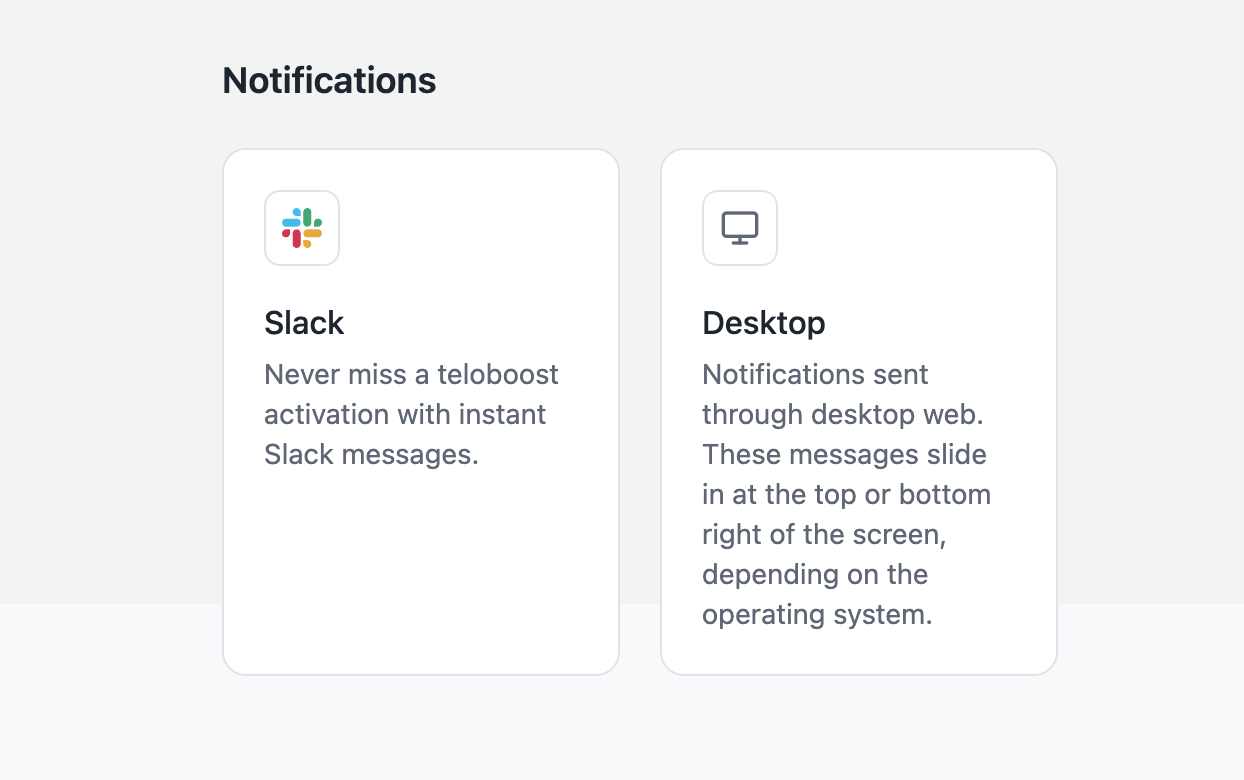1244x780 pixels.
Task: Click "Notifications sent" text in Desktop card
Action: pyautogui.click(x=815, y=375)
